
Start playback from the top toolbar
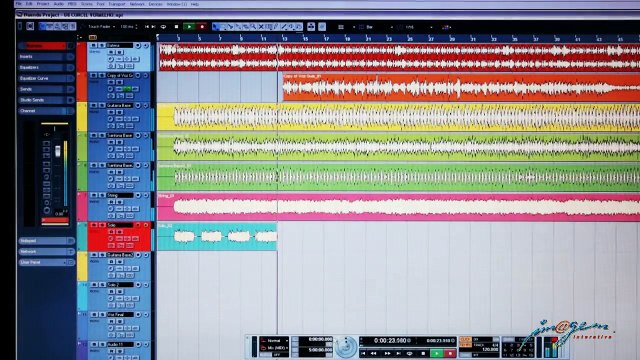coord(189,27)
